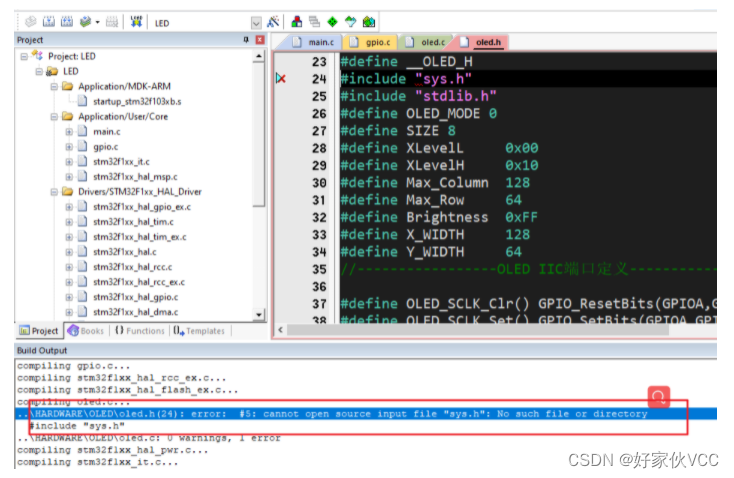
Task: Click the Translate current file toolbar icon
Action: (x=31, y=22)
